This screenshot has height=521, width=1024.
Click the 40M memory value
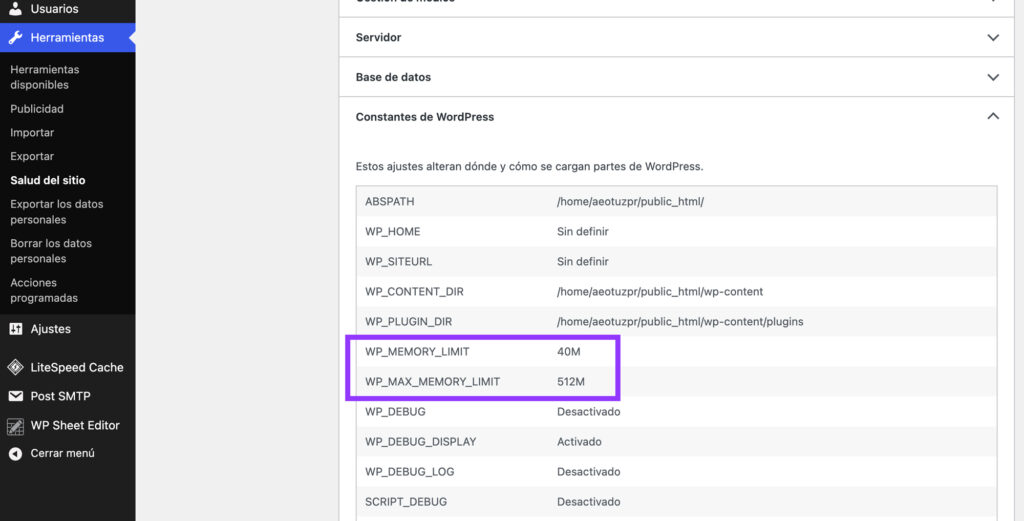click(x=568, y=352)
